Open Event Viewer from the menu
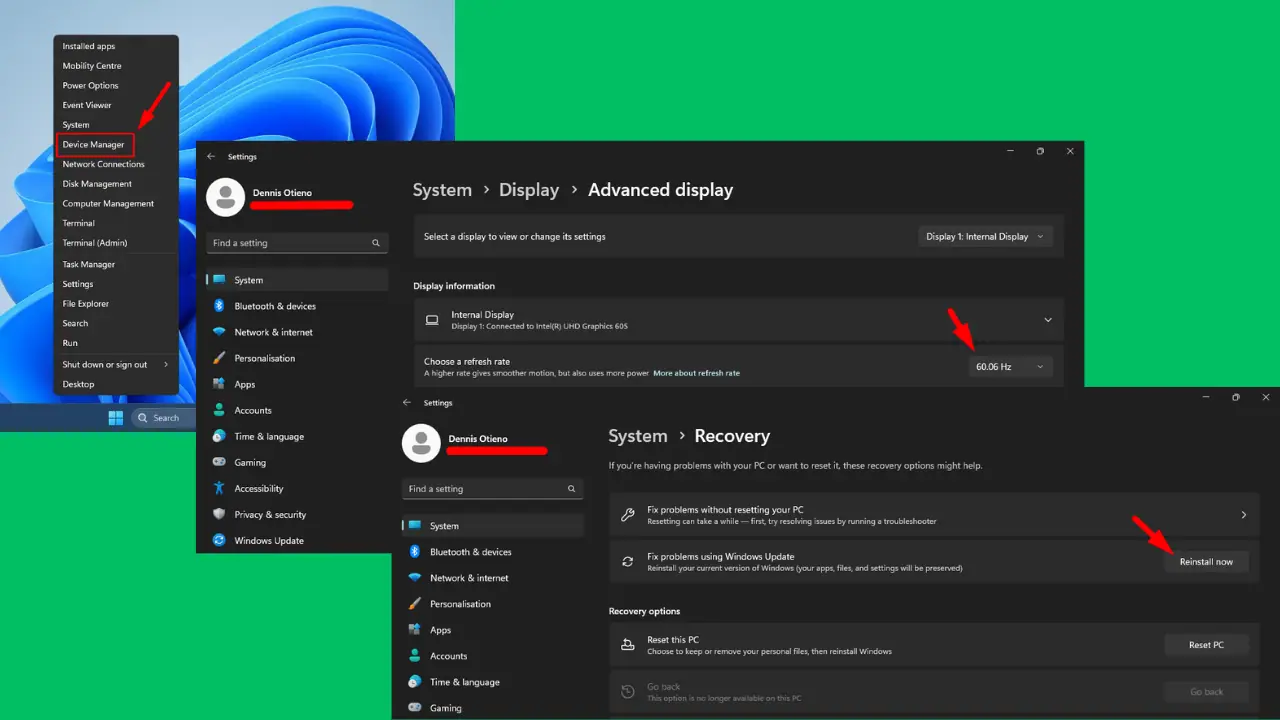The width and height of the screenshot is (1280, 720). (x=87, y=105)
